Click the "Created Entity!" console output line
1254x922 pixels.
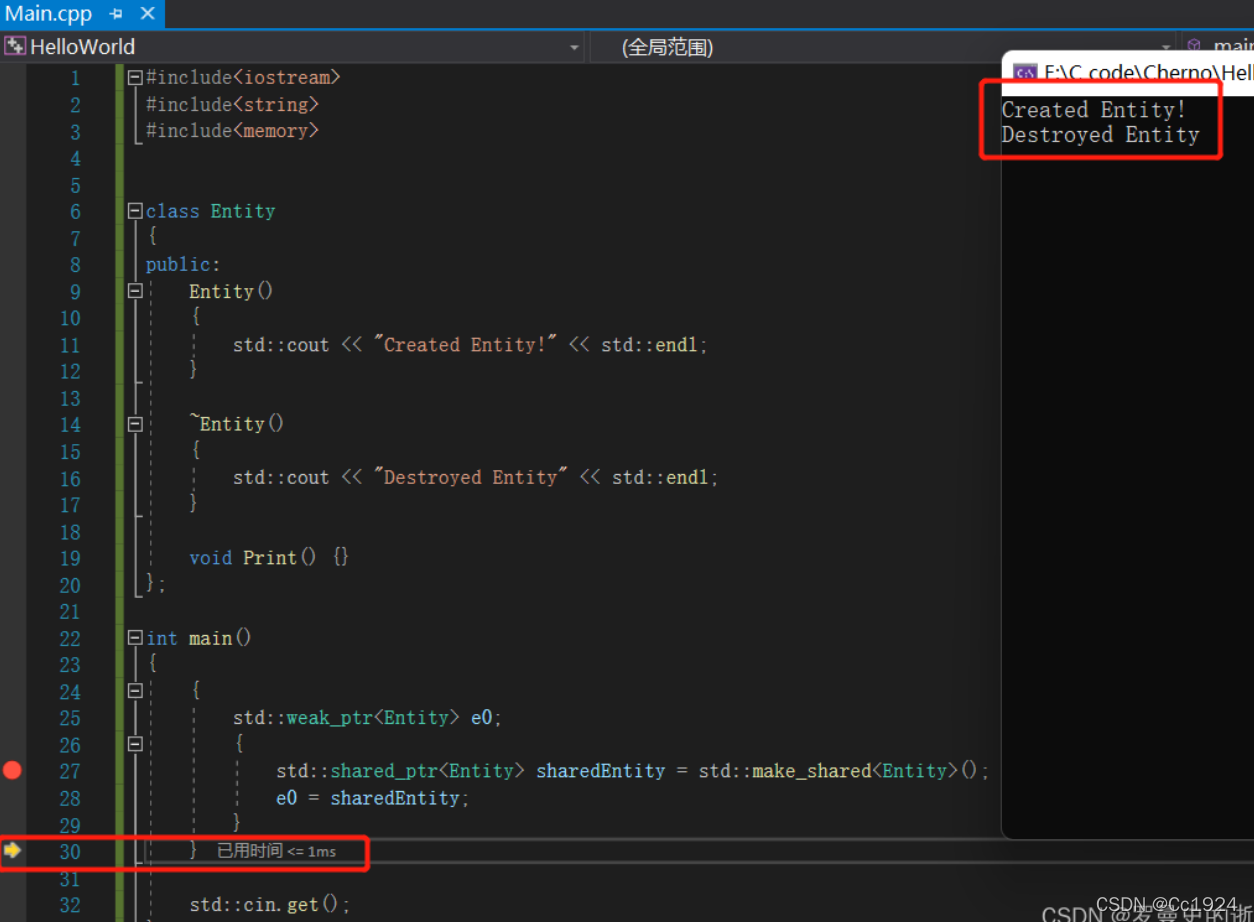pos(1094,110)
